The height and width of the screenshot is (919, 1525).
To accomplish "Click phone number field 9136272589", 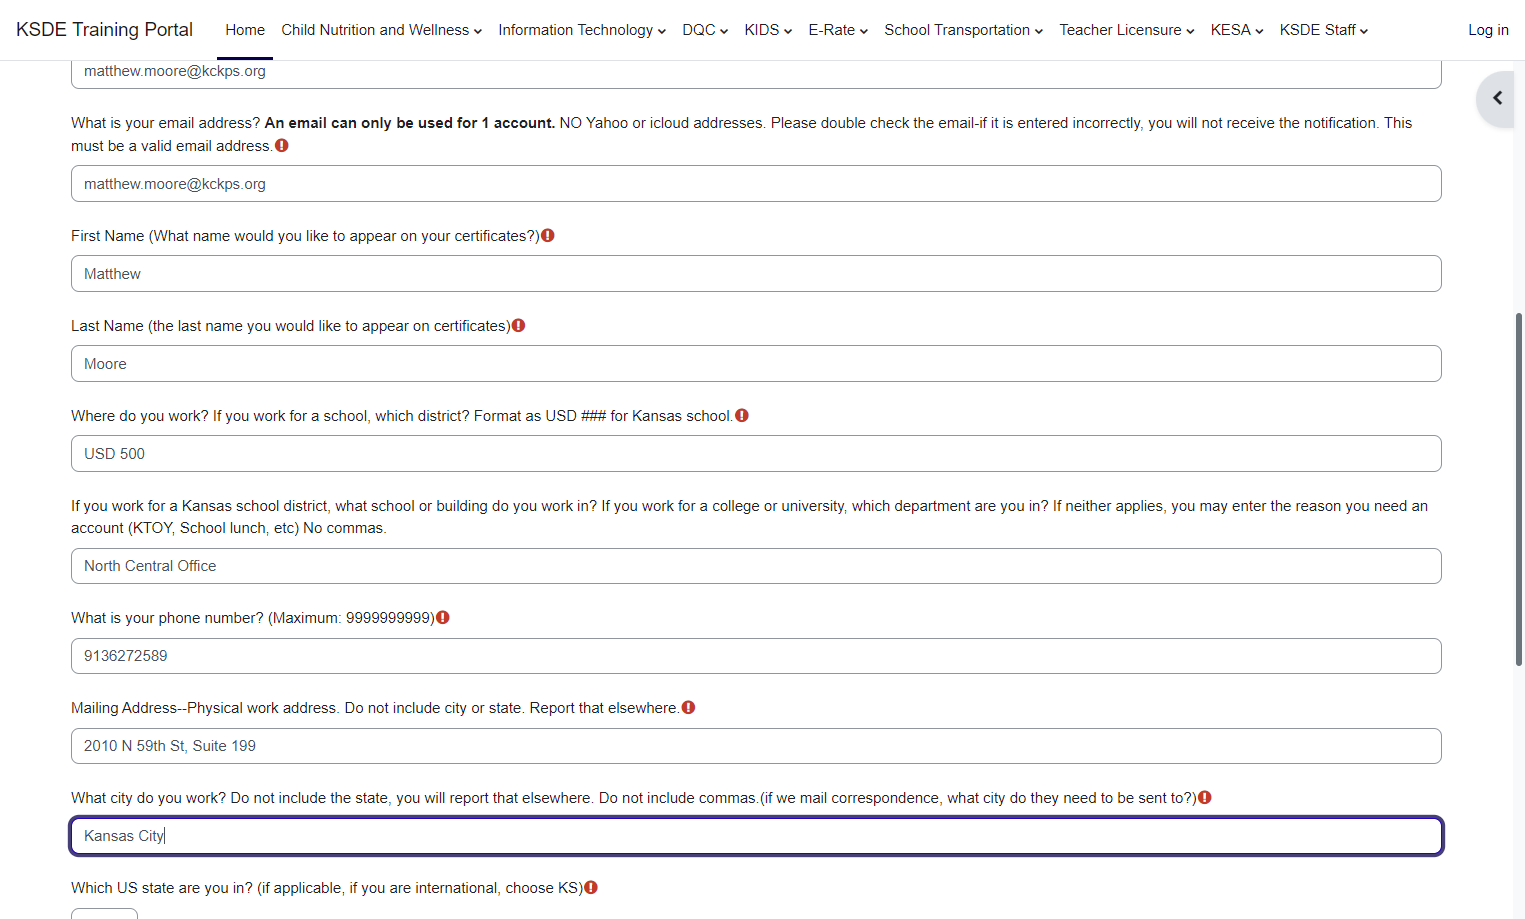I will coord(756,656).
